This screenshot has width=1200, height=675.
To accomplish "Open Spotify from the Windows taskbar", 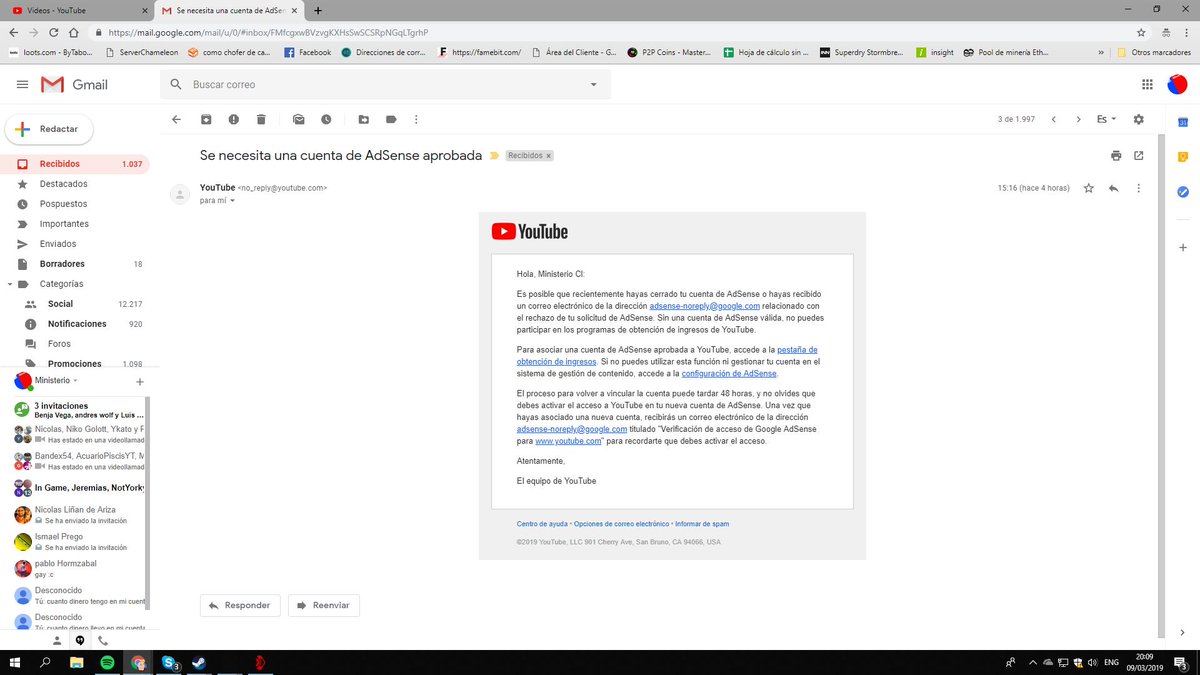I will pos(106,663).
